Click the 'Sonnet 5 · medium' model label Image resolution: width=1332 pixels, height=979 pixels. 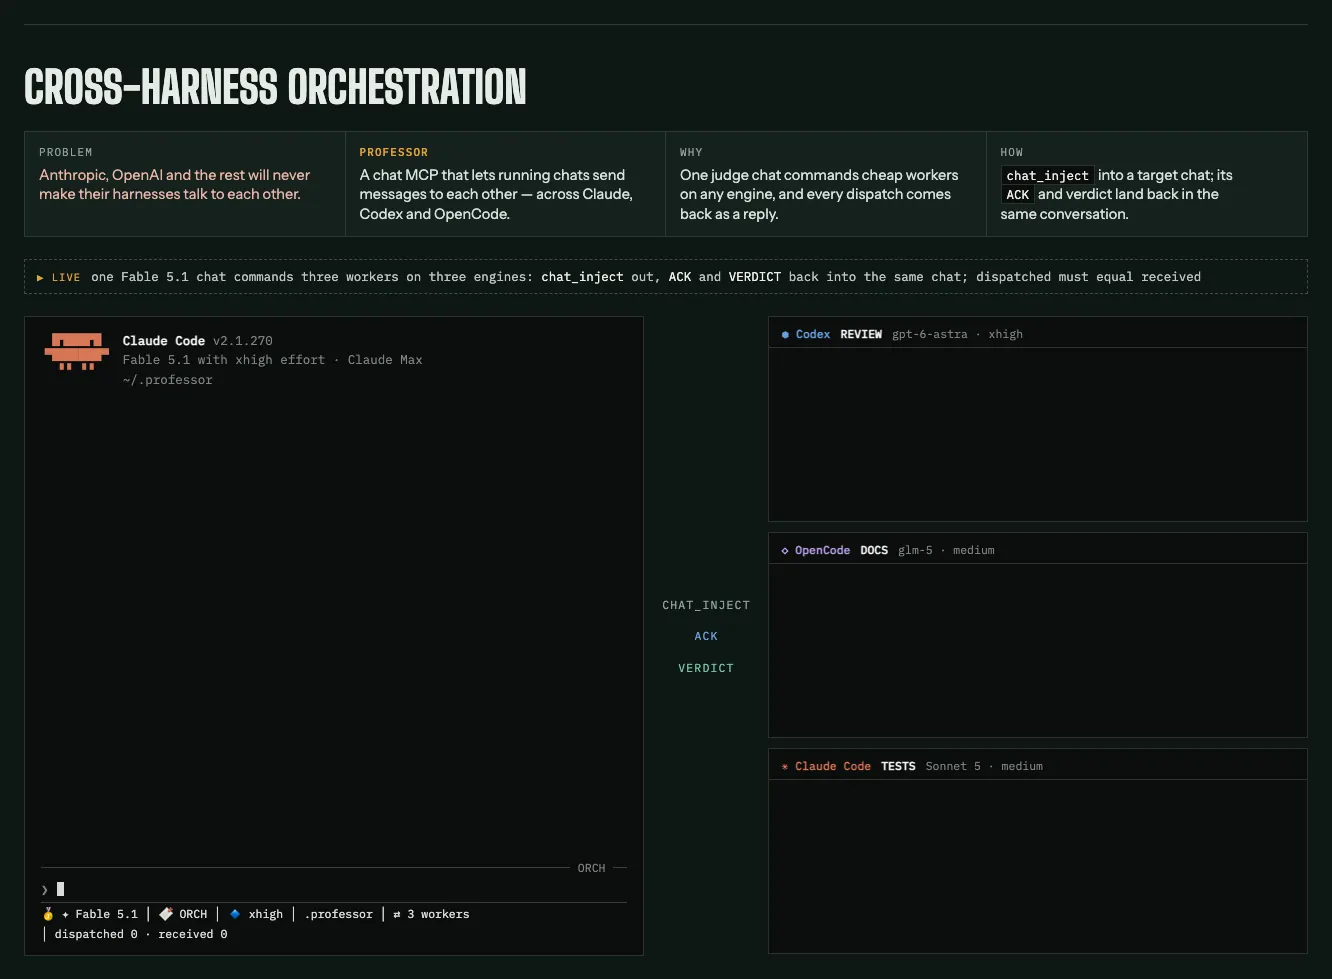pyautogui.click(x=984, y=766)
